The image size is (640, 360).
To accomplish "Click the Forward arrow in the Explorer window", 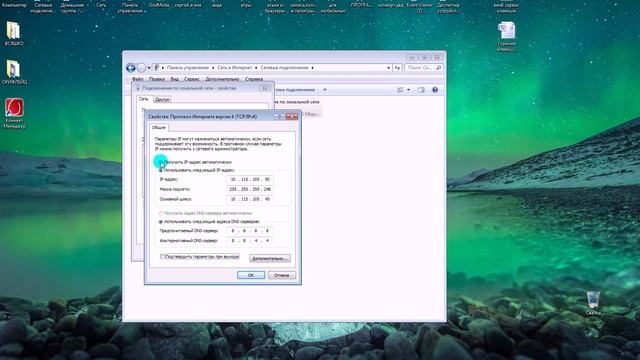I will pyautogui.click(x=141, y=68).
